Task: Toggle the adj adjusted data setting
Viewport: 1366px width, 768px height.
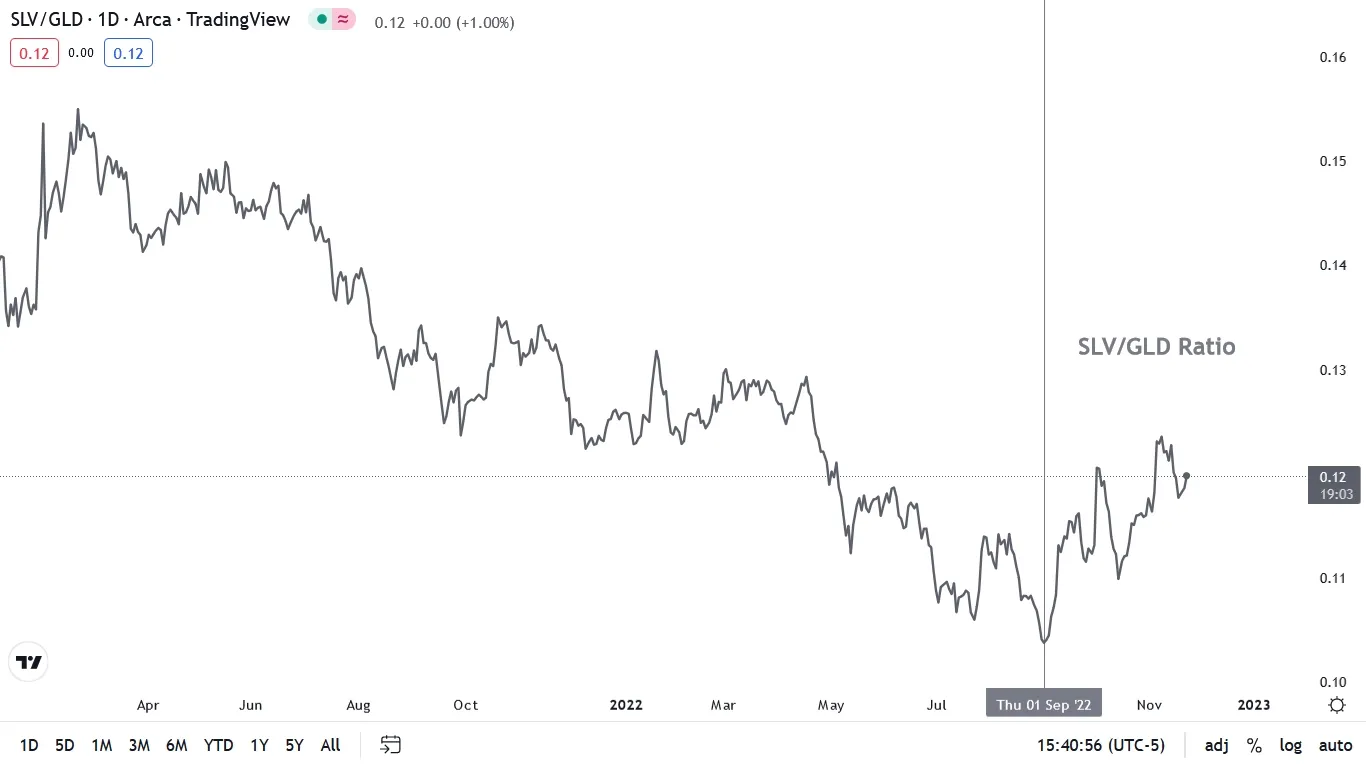Action: pos(1217,745)
